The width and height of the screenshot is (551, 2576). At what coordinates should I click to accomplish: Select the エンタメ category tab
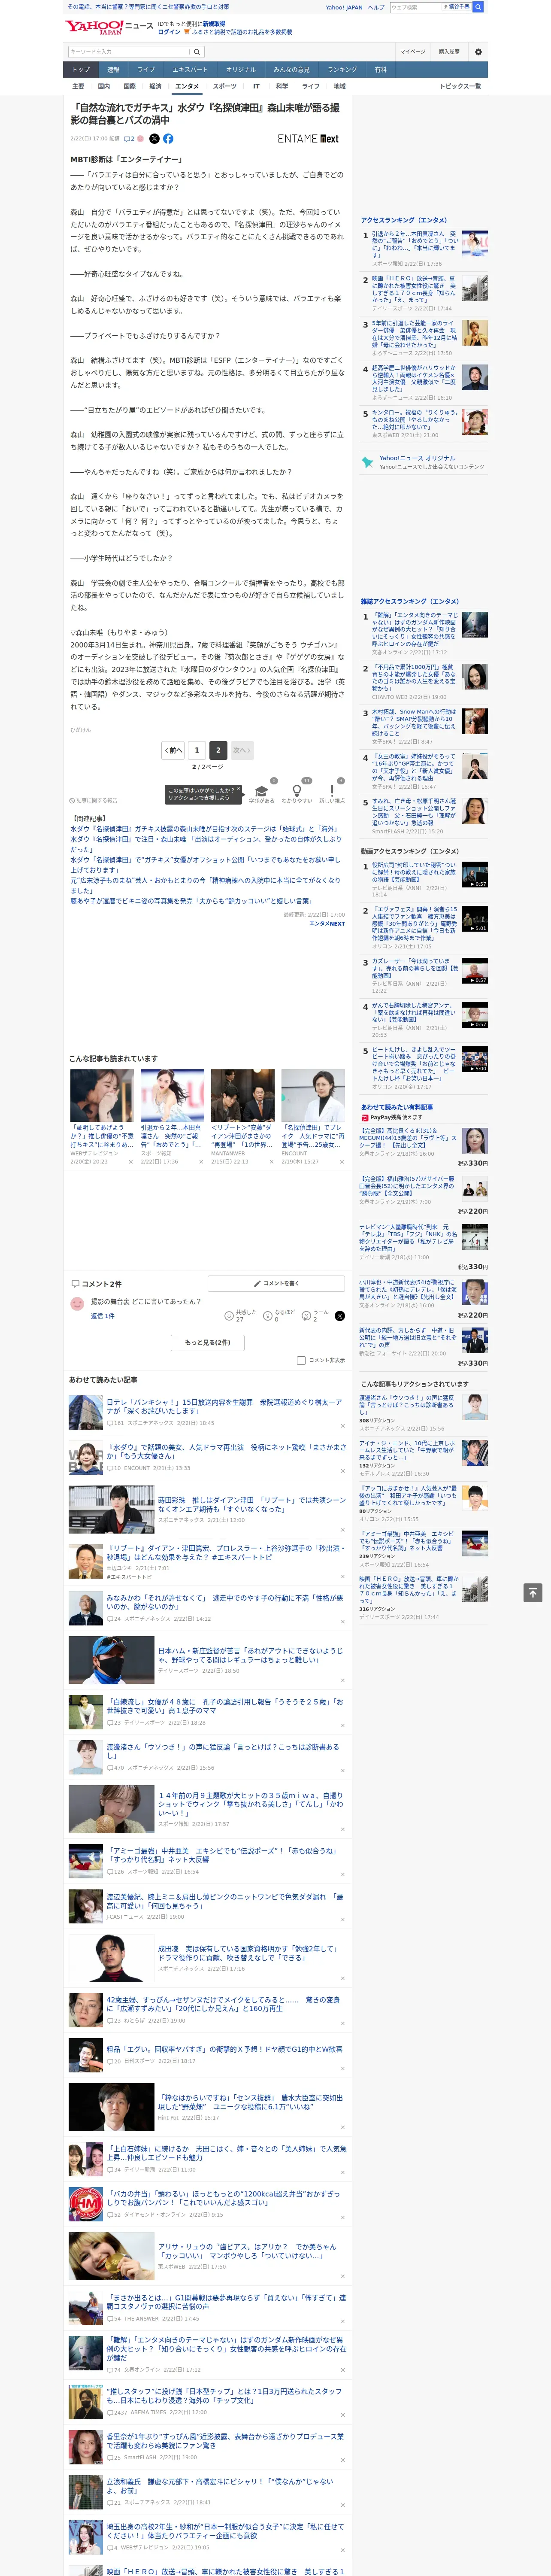pyautogui.click(x=187, y=86)
